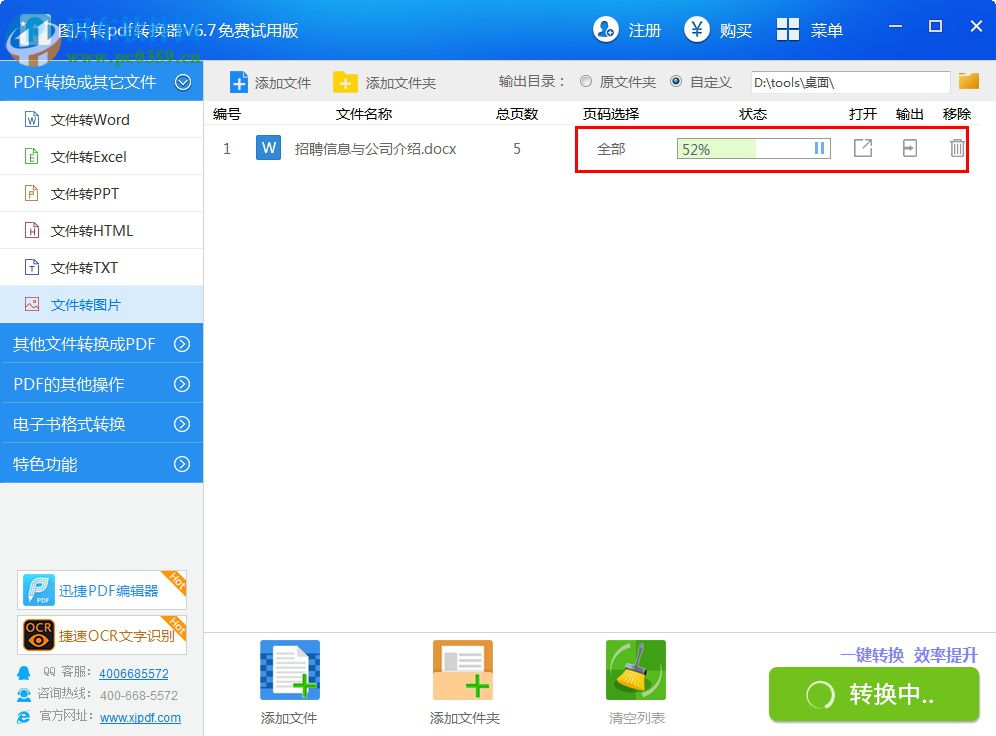Click the yellow folder icon to browse output directory
This screenshot has width=996, height=736.
[968, 82]
